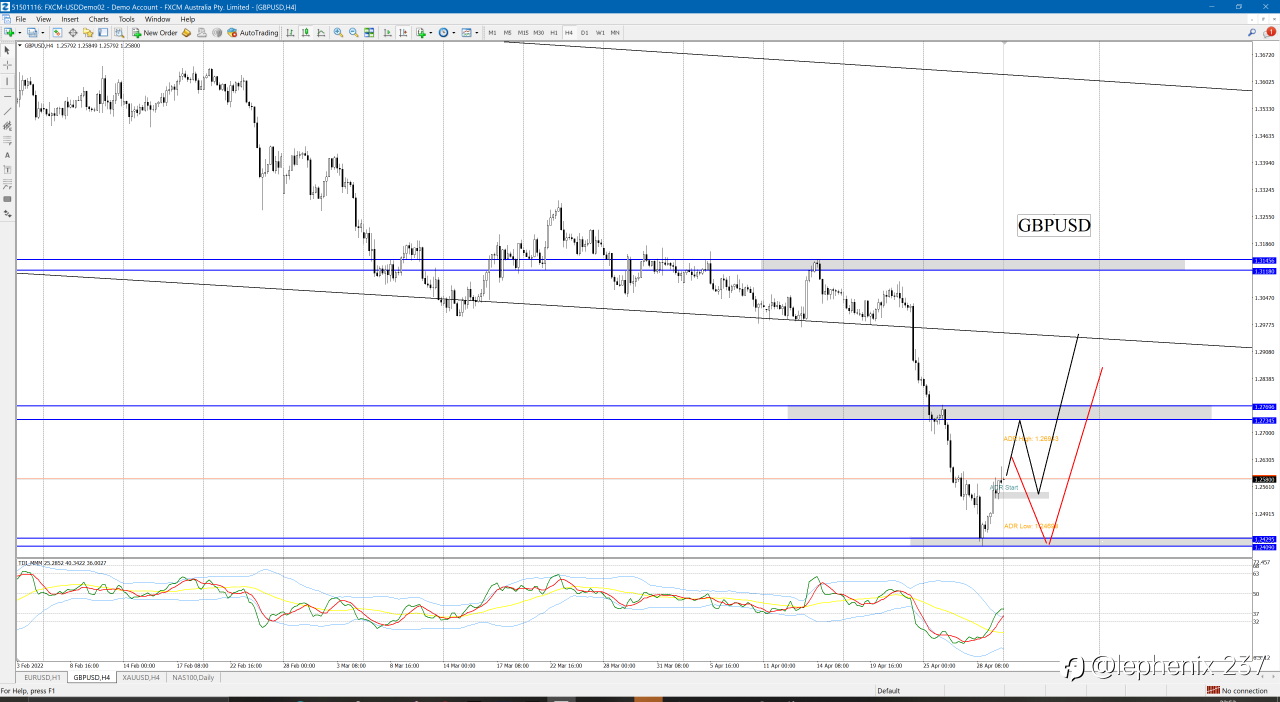Open the Window menu
The width and height of the screenshot is (1280, 702).
click(x=157, y=19)
